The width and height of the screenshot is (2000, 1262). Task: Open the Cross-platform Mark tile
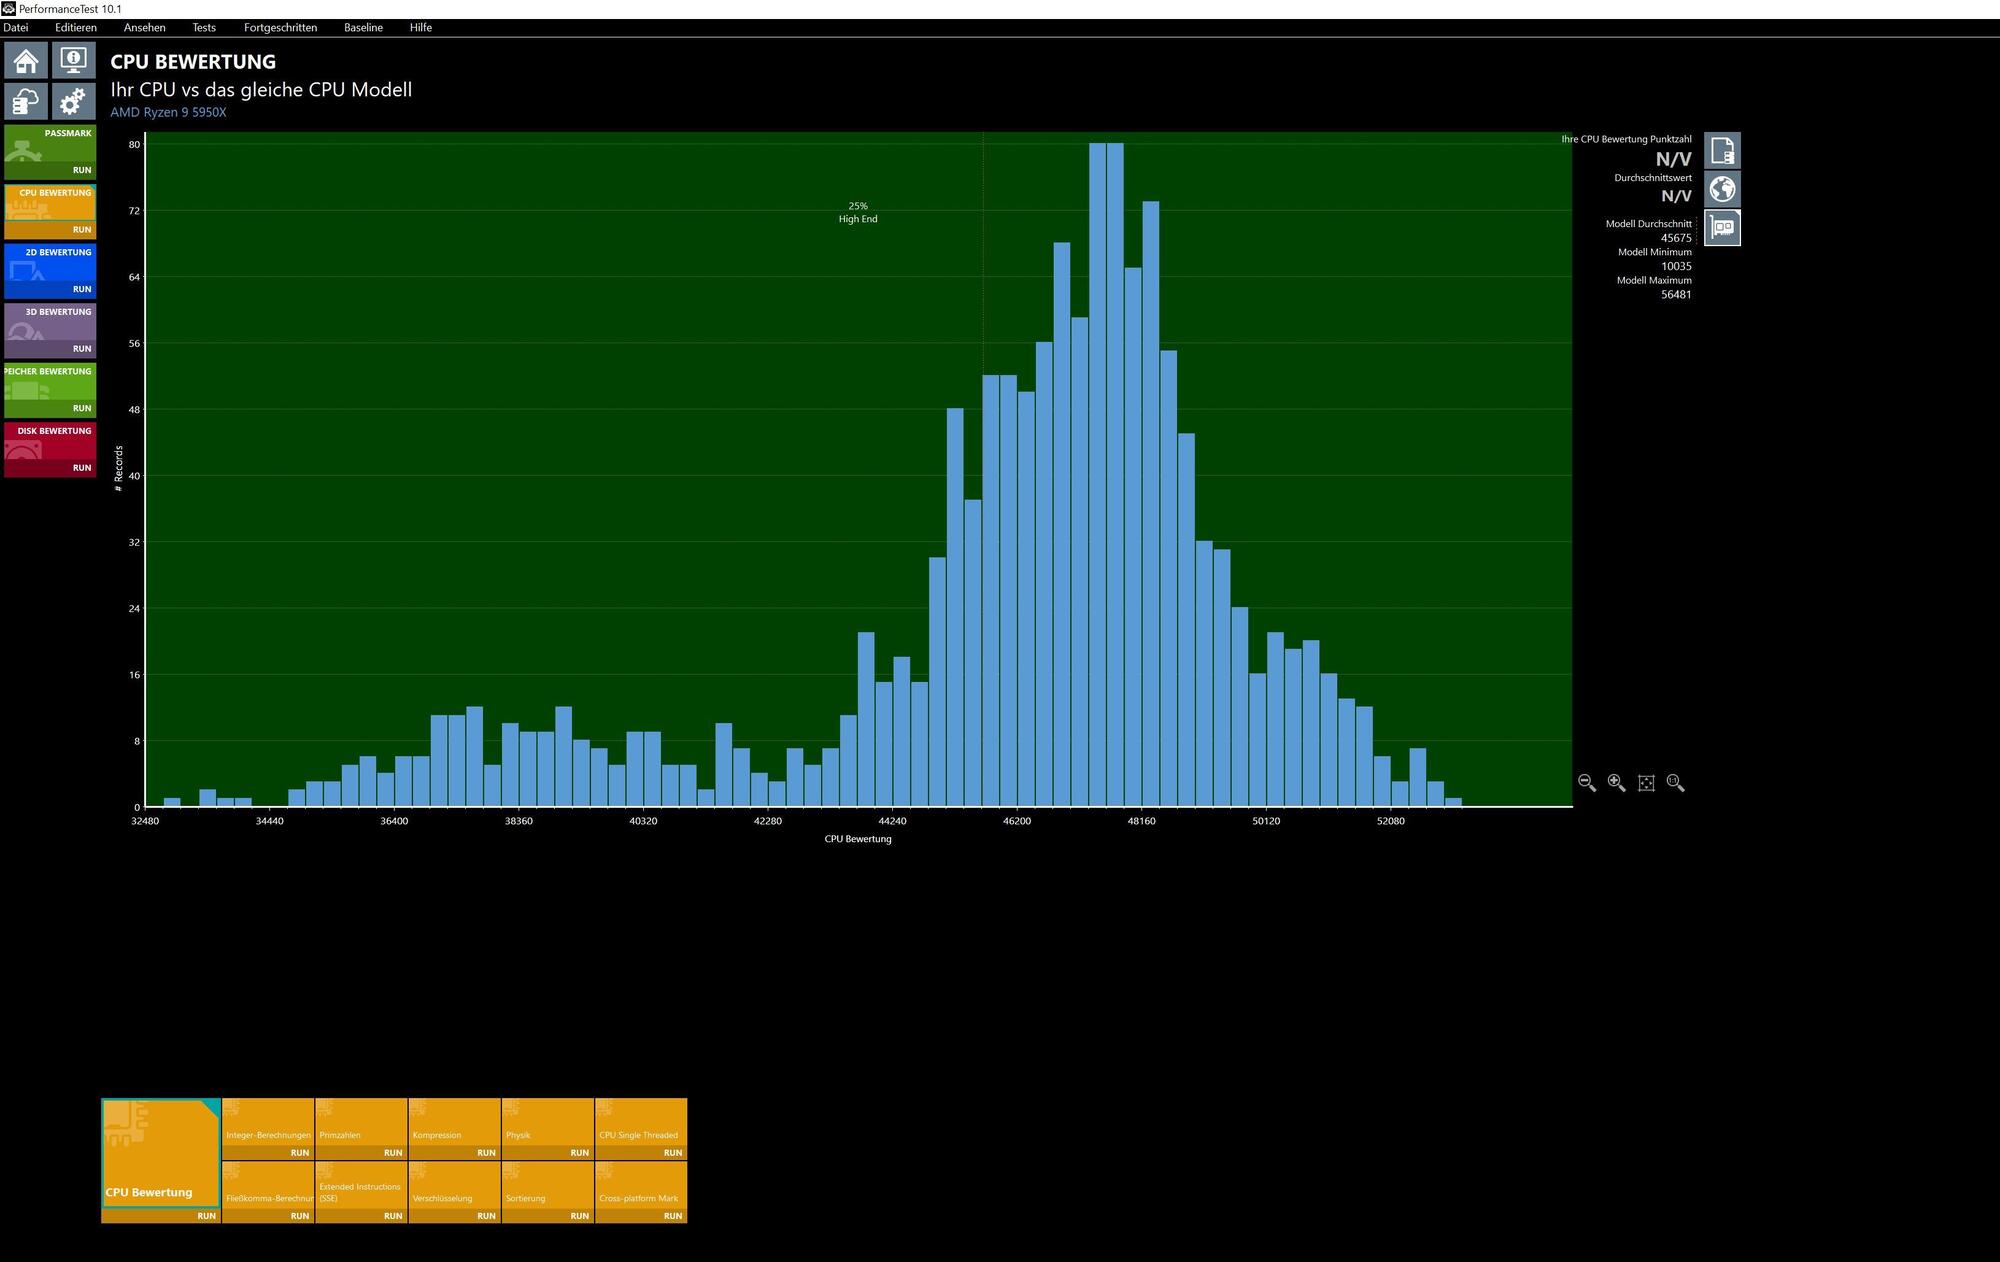pyautogui.click(x=641, y=1186)
